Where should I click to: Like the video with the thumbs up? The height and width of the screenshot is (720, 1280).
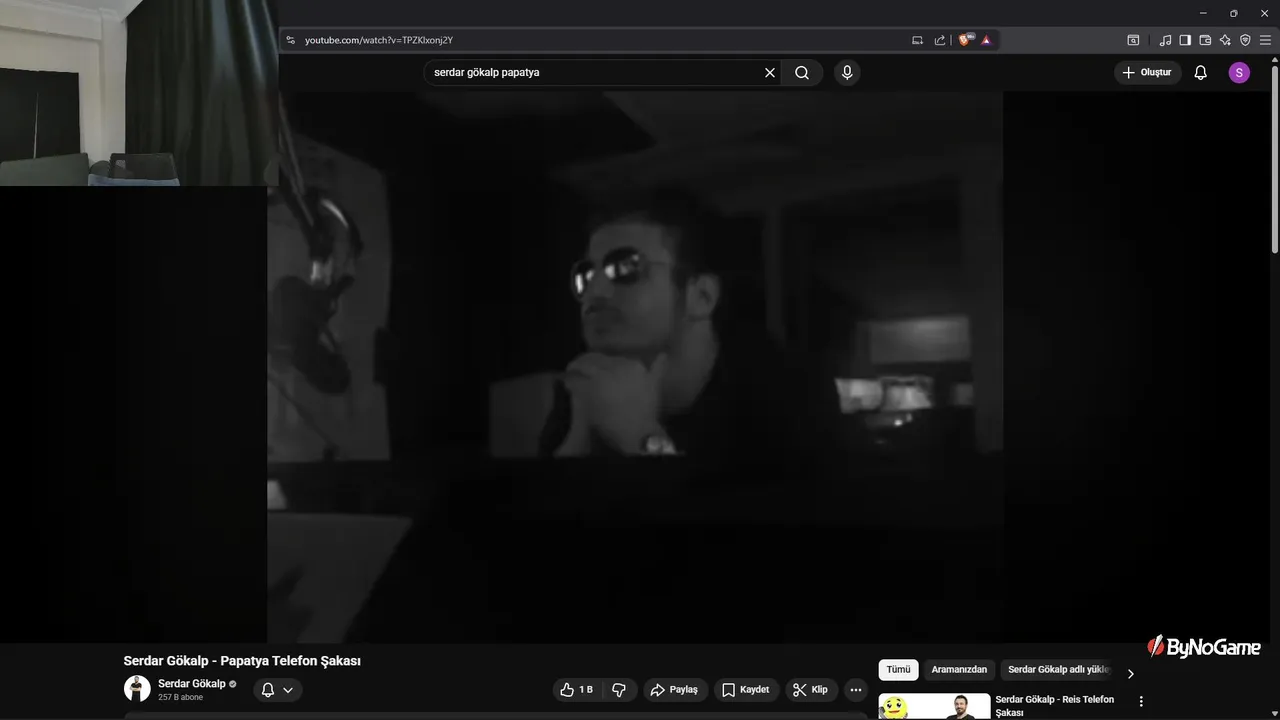coord(577,690)
